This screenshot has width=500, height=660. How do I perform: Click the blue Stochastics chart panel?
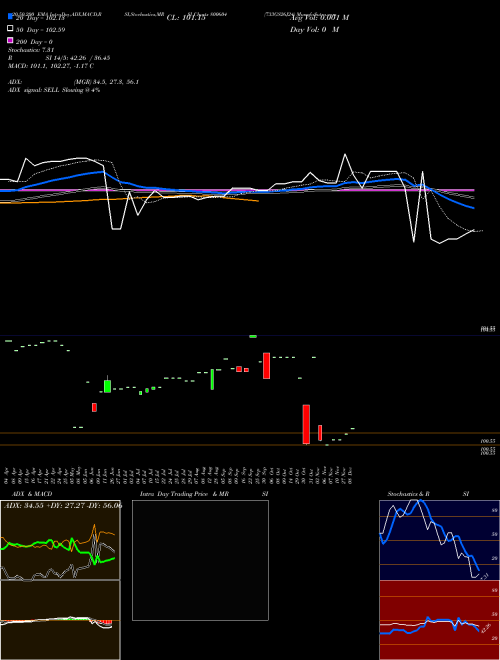(439, 540)
